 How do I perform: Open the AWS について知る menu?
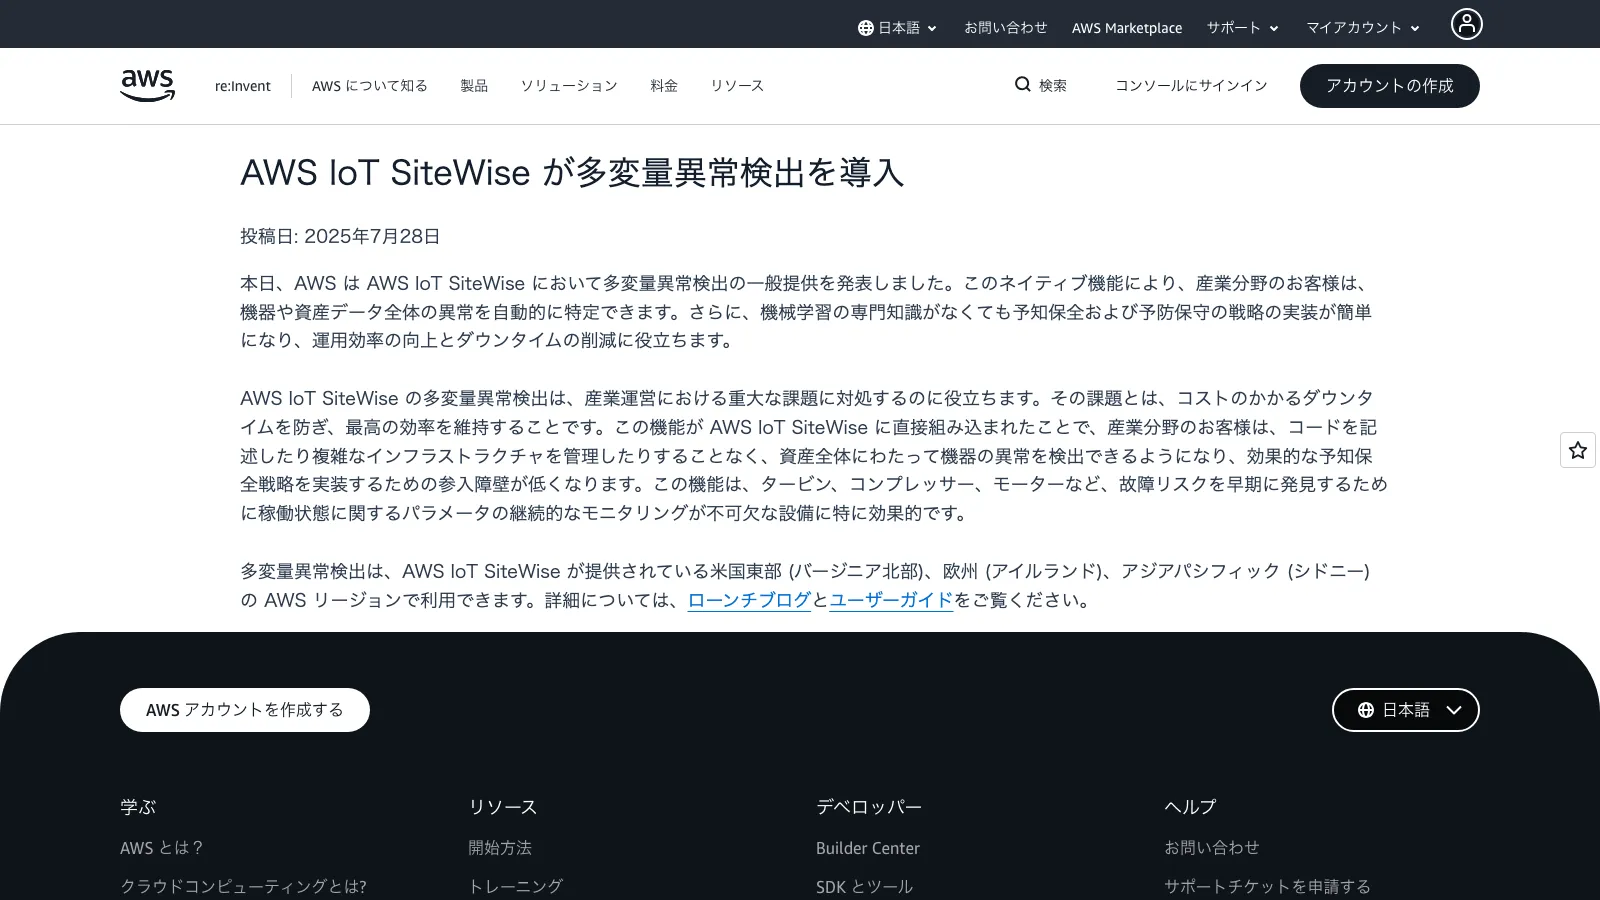click(370, 86)
